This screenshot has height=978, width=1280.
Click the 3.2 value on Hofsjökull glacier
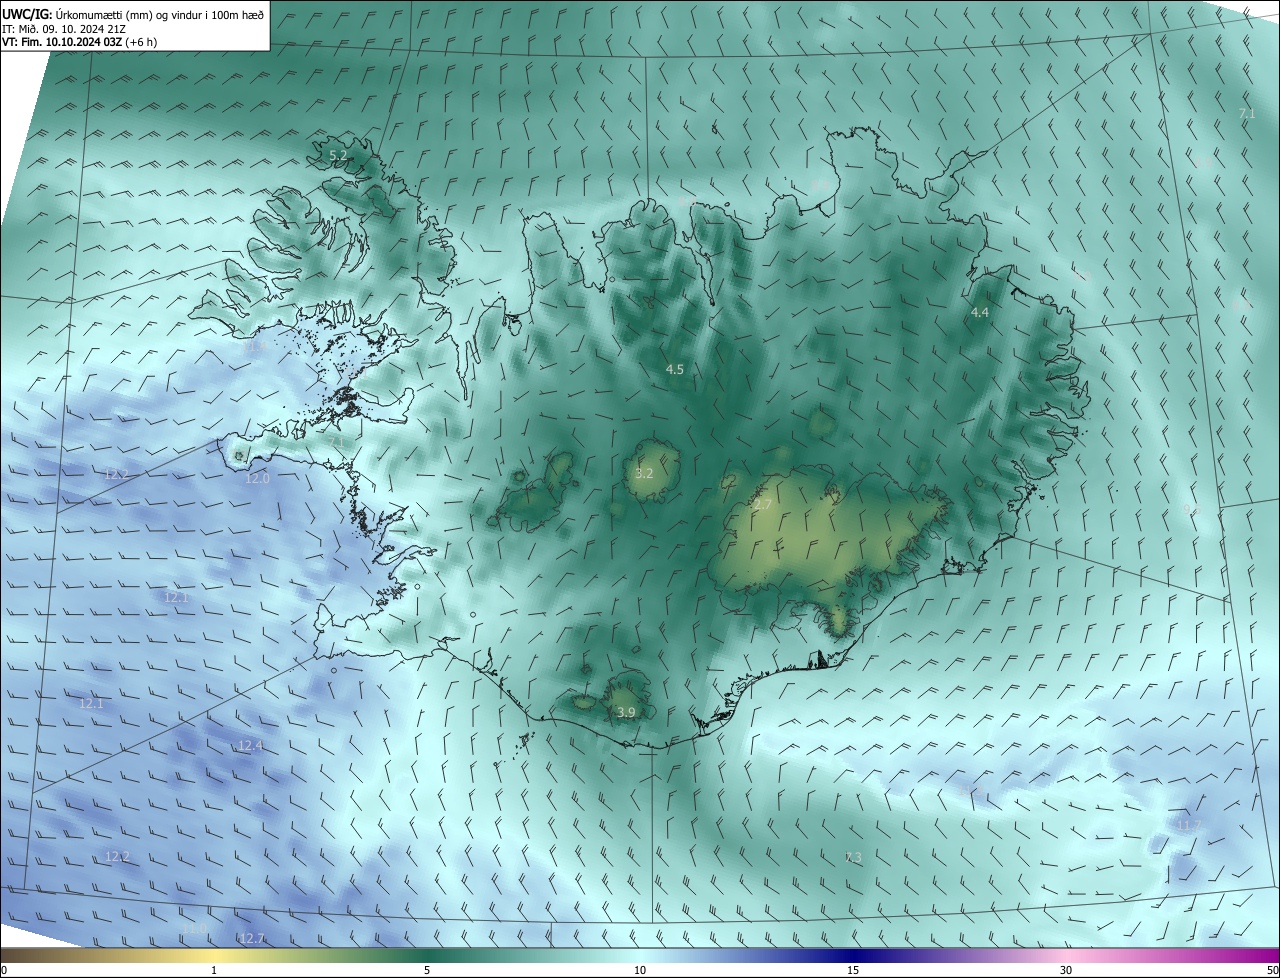click(644, 473)
